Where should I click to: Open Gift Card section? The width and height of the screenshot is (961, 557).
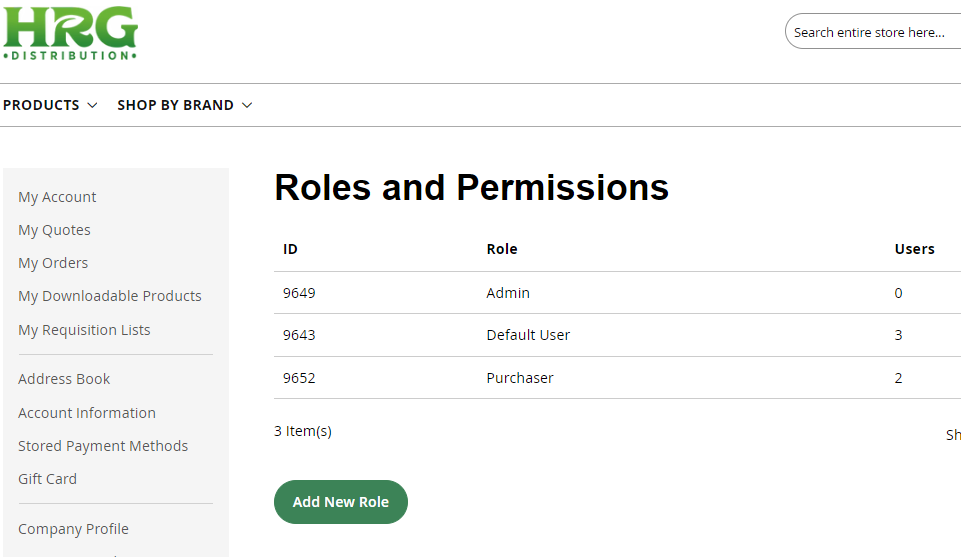[x=47, y=479]
